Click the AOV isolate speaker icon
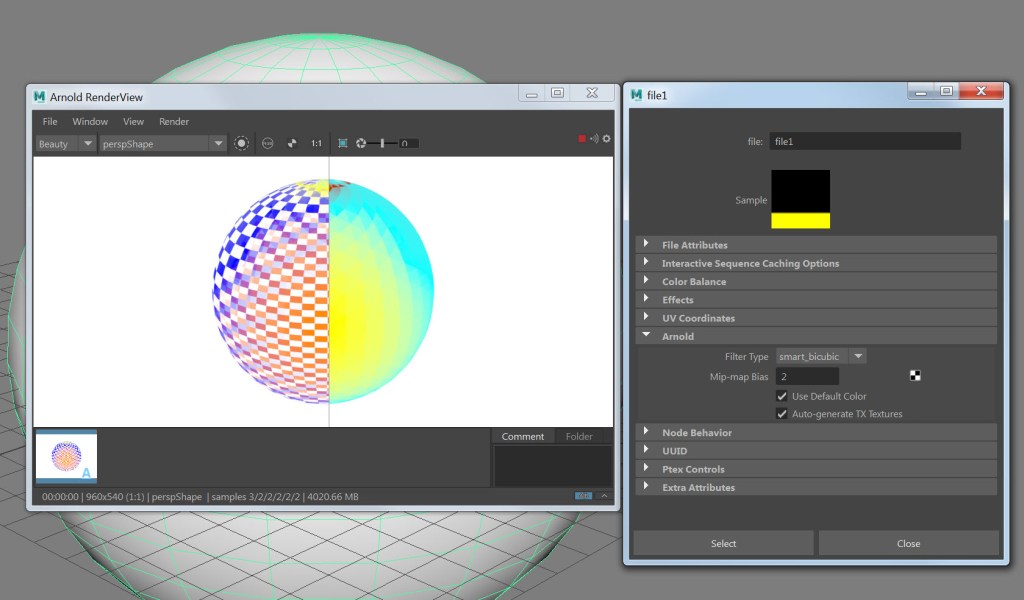The height and width of the screenshot is (600, 1024). (x=594, y=140)
